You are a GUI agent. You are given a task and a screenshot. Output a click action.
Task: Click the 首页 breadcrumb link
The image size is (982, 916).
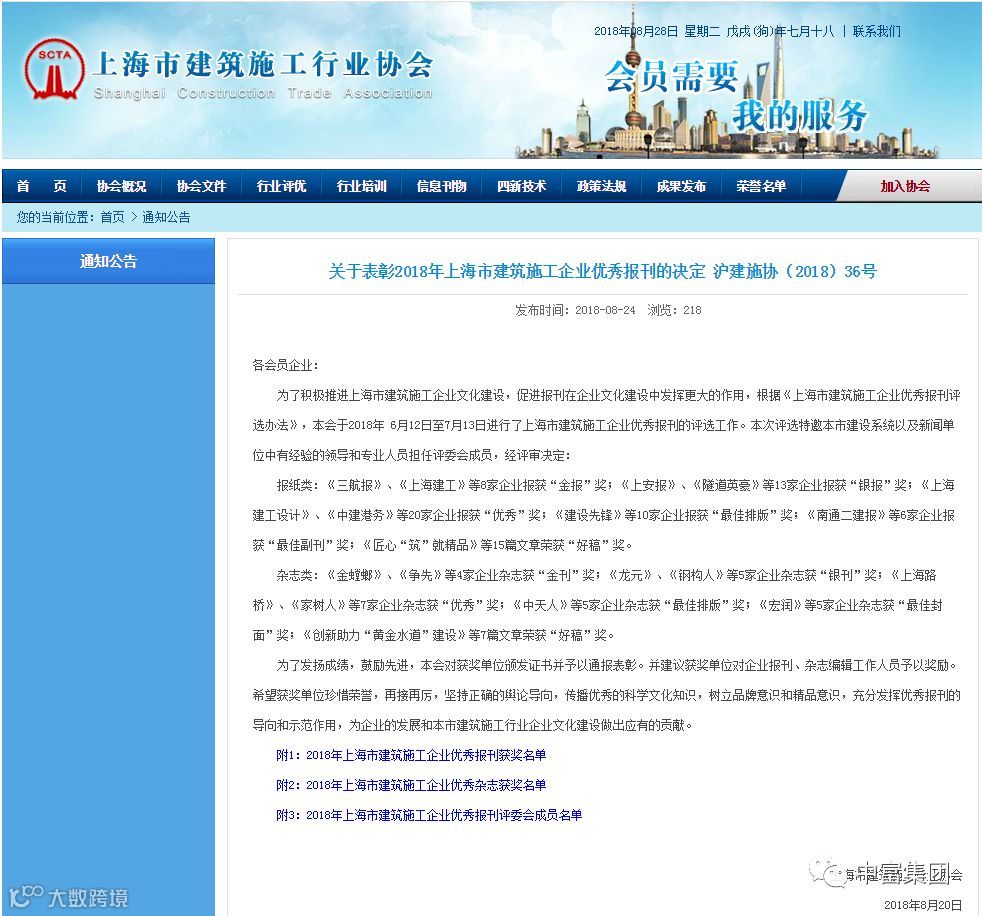pos(113,217)
